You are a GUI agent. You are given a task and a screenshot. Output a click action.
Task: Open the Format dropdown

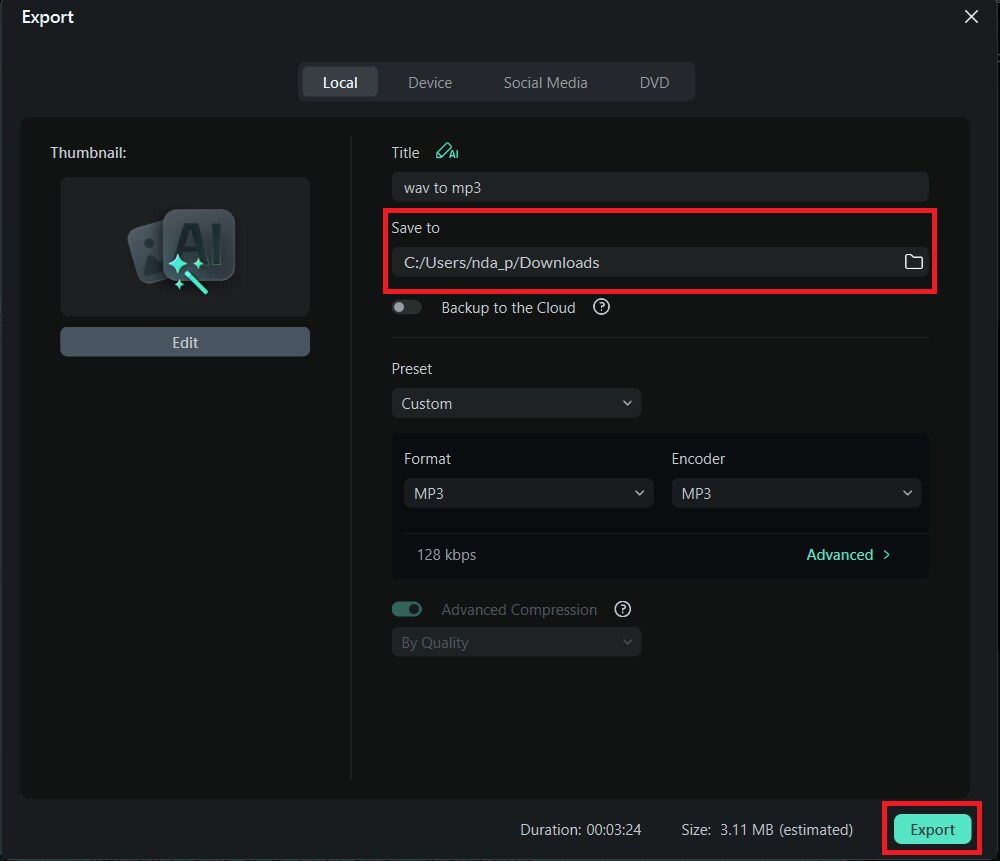[x=528, y=493]
